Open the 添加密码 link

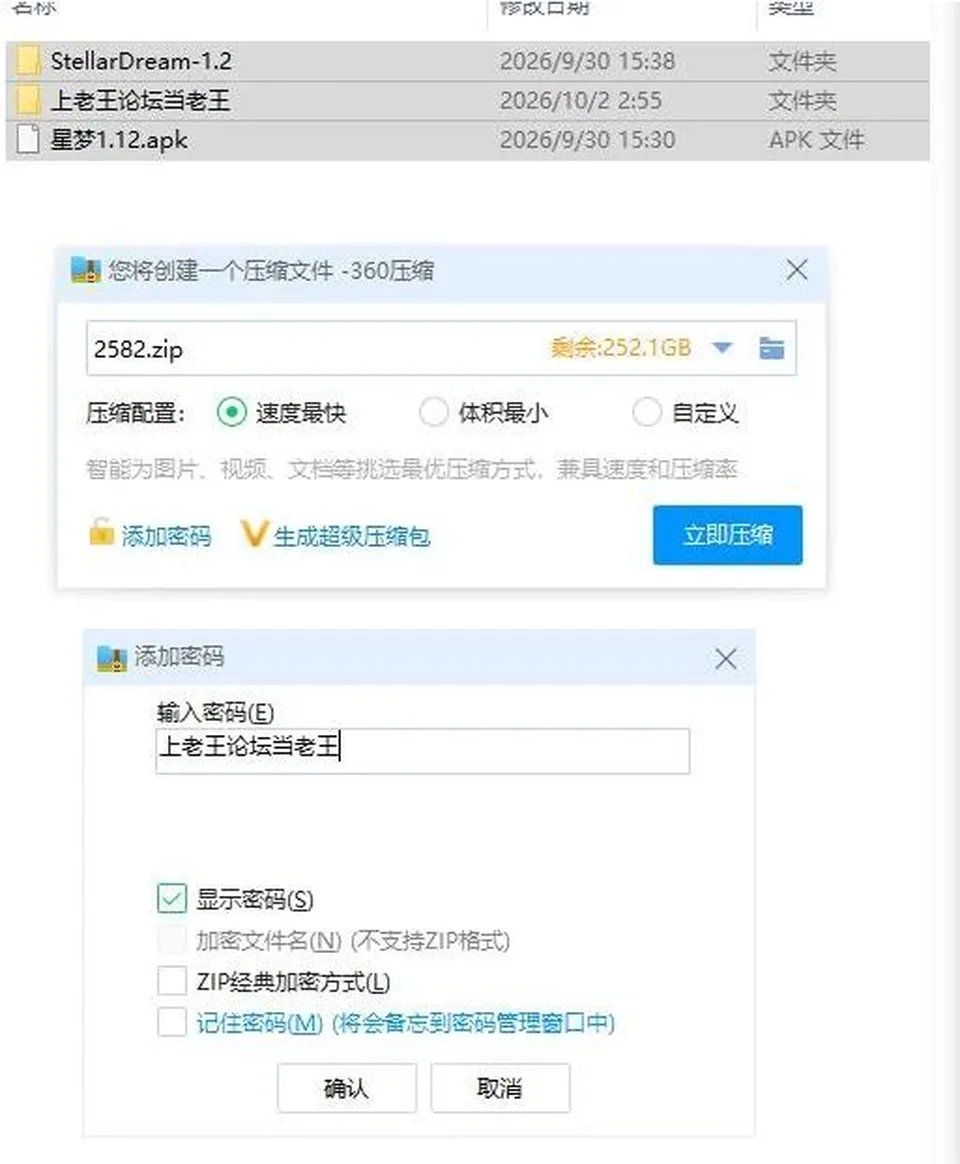[166, 535]
